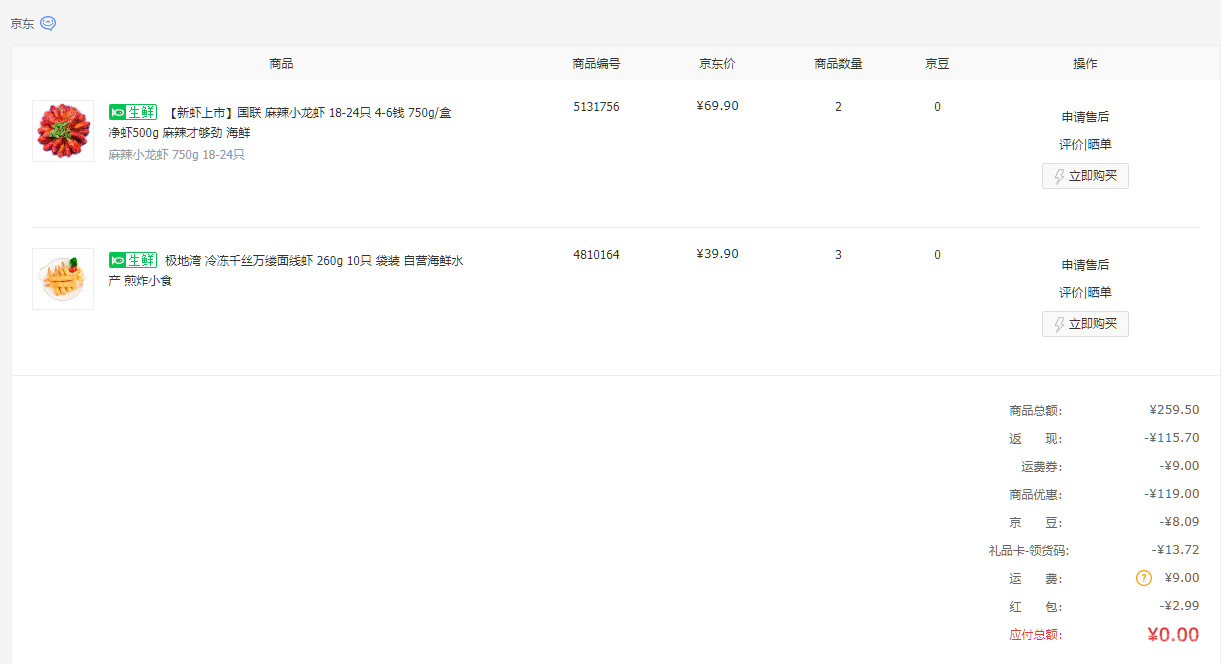Select product number 4810164
The width and height of the screenshot is (1221, 664).
coord(596,255)
